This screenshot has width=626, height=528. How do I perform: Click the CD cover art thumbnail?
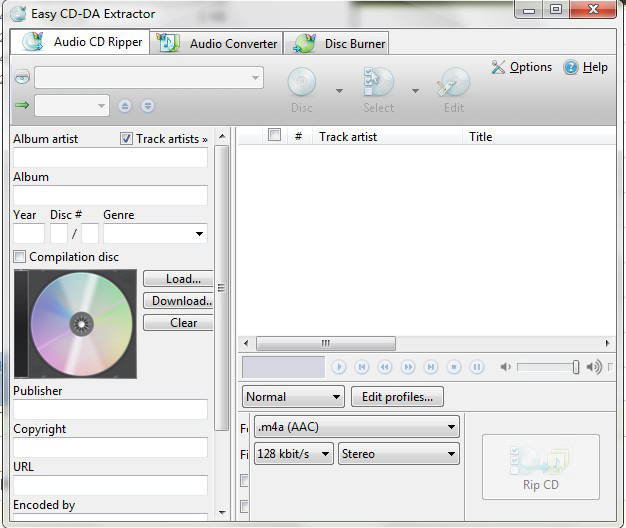[75, 324]
